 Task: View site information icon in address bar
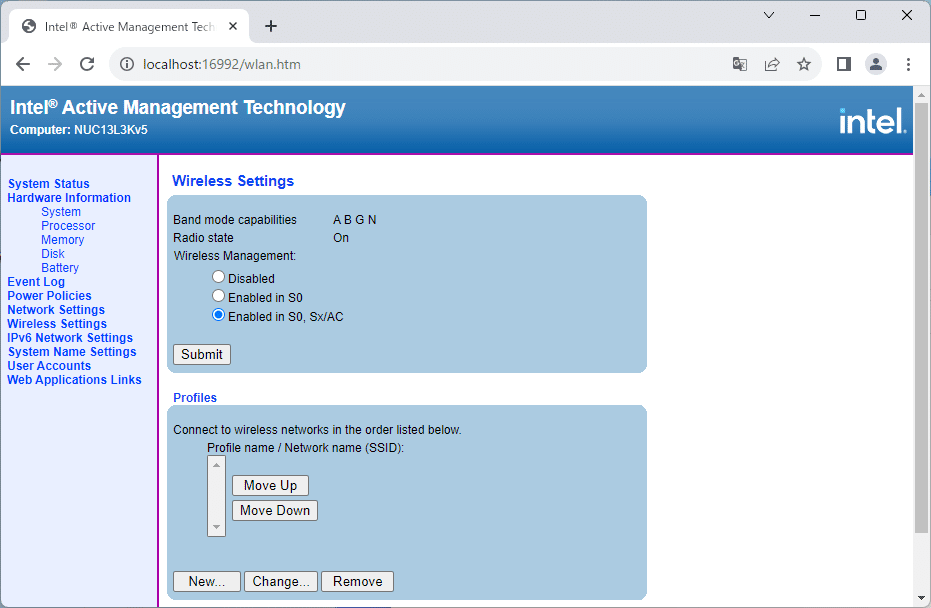coord(127,64)
